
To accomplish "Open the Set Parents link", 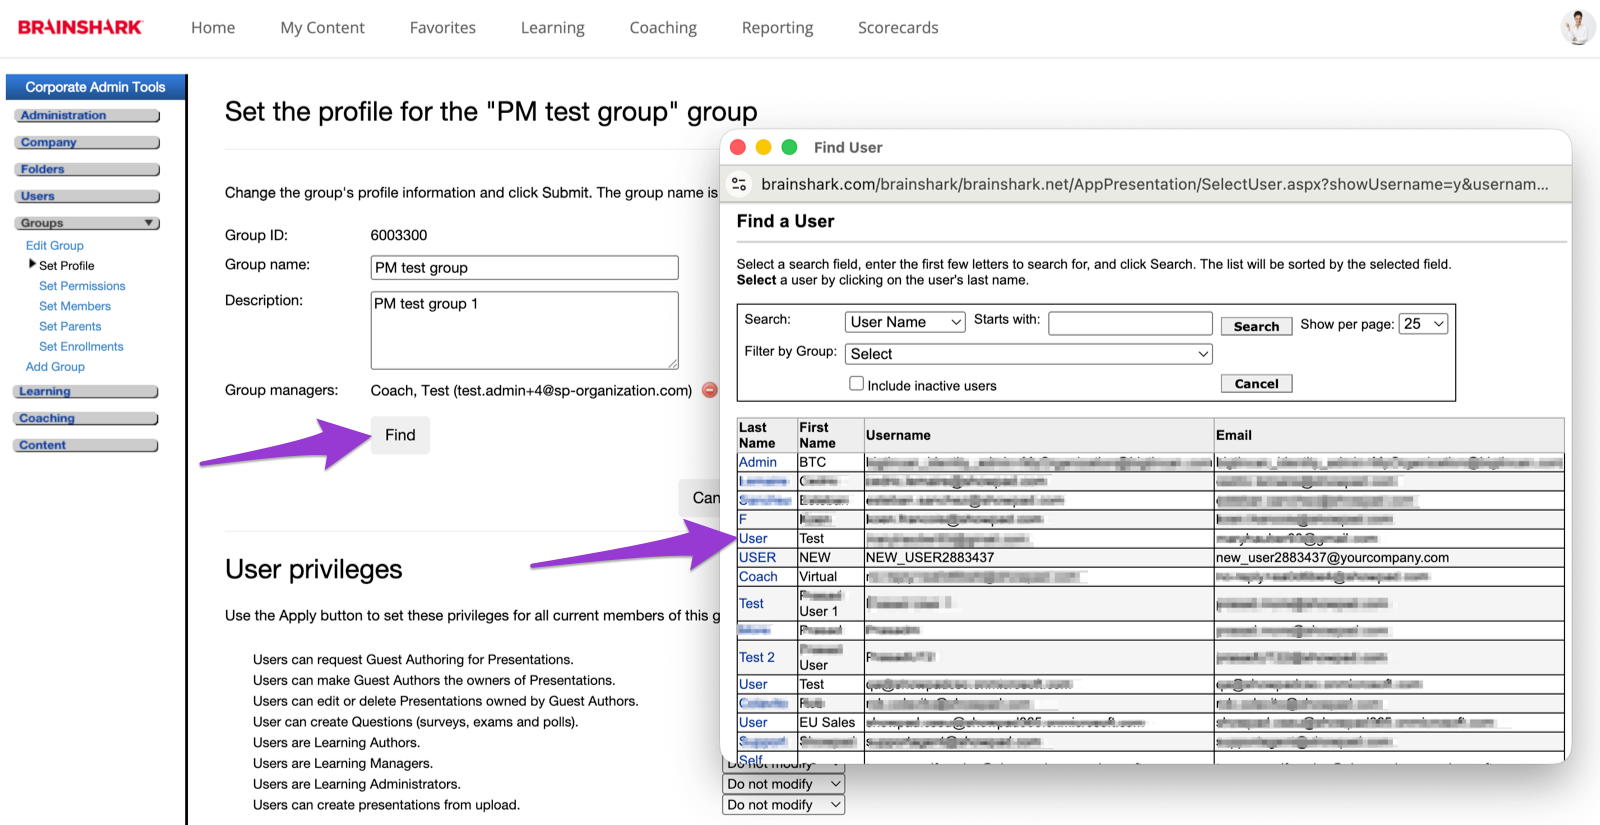I will click(70, 326).
